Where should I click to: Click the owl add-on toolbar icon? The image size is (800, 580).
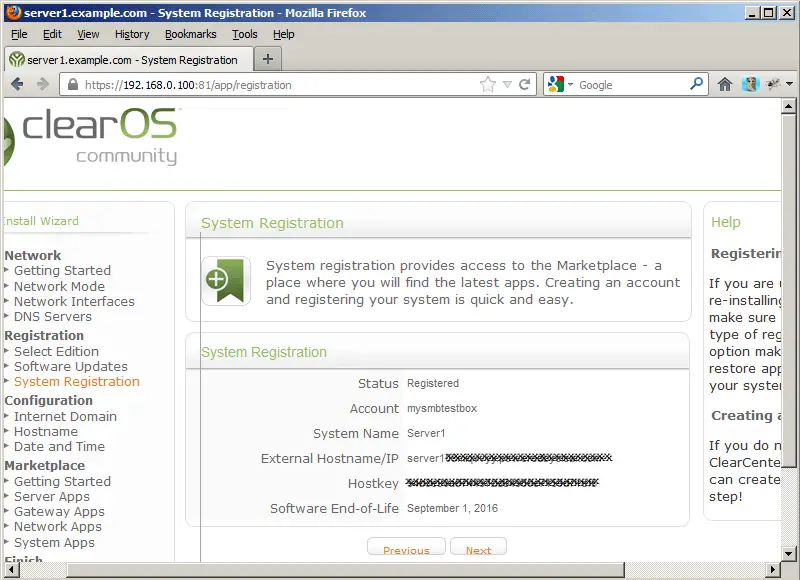pos(750,84)
